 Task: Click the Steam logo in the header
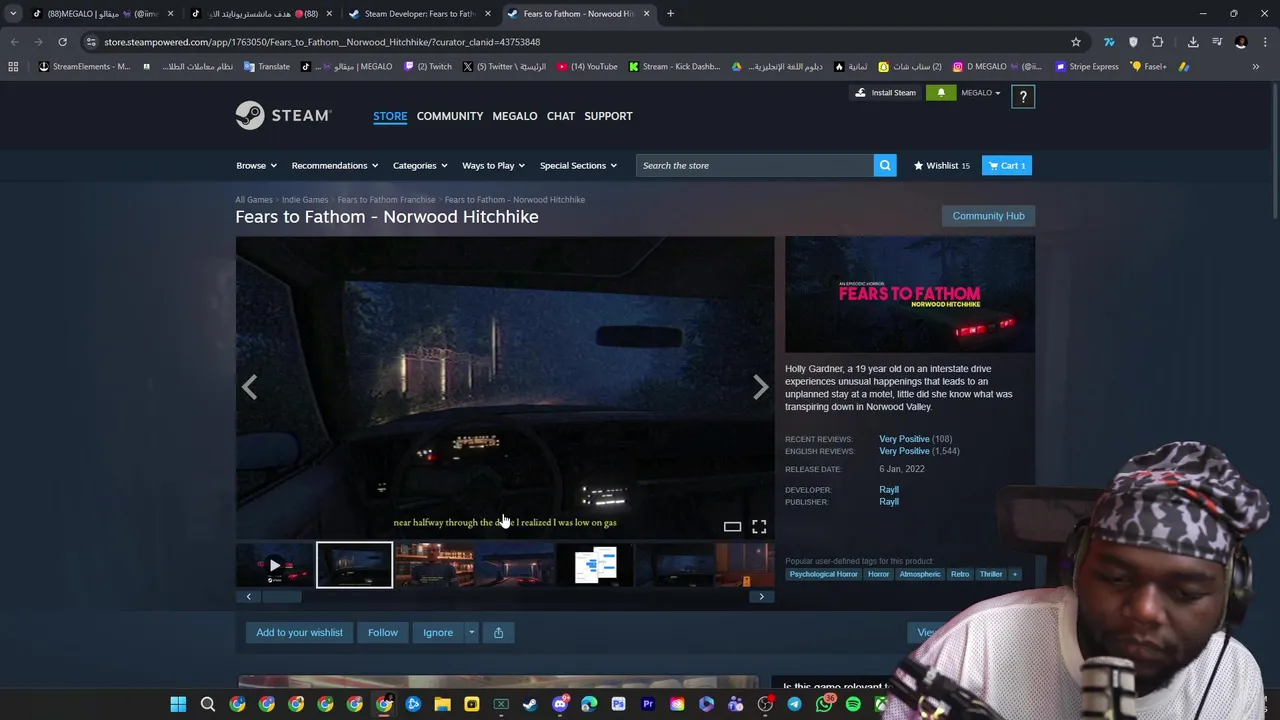(283, 115)
